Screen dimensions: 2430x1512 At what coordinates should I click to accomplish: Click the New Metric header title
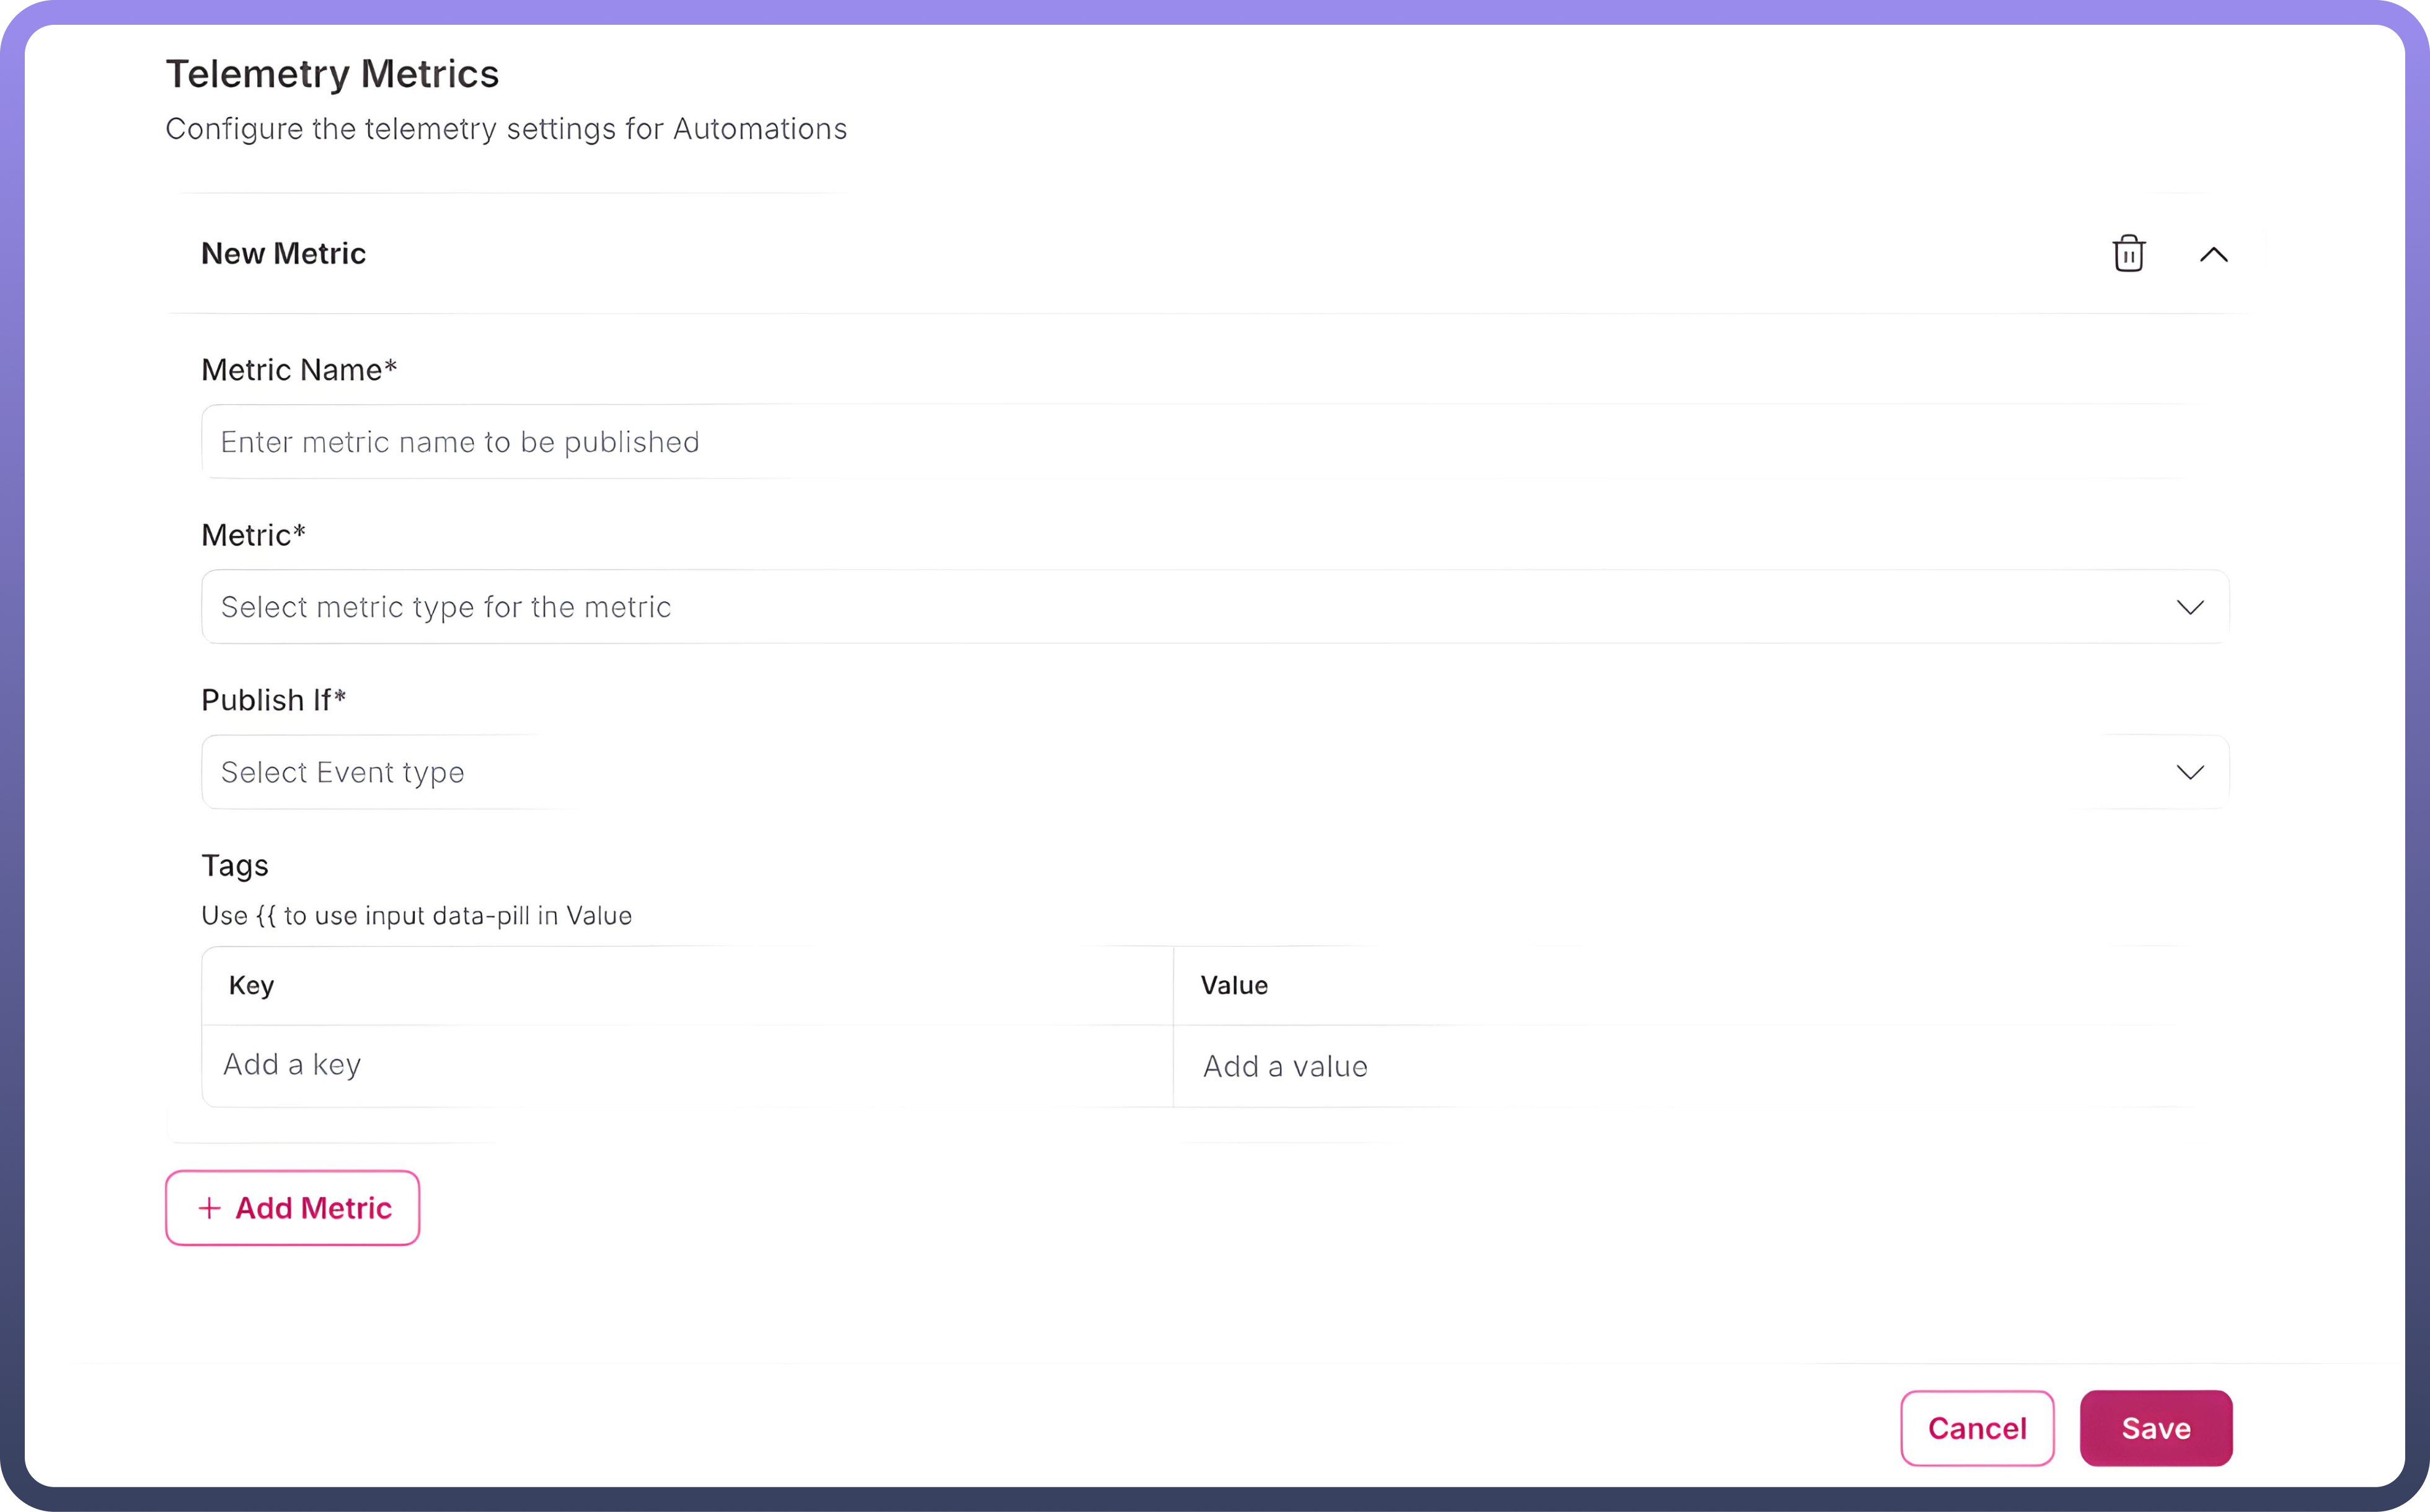coord(283,253)
